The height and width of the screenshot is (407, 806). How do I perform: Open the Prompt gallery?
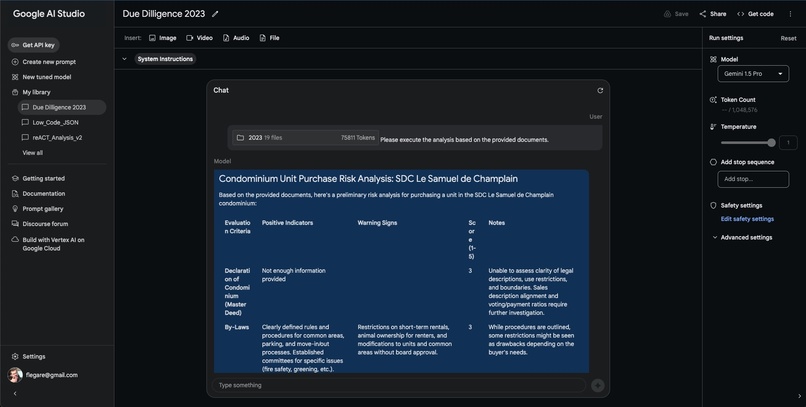pyautogui.click(x=38, y=209)
